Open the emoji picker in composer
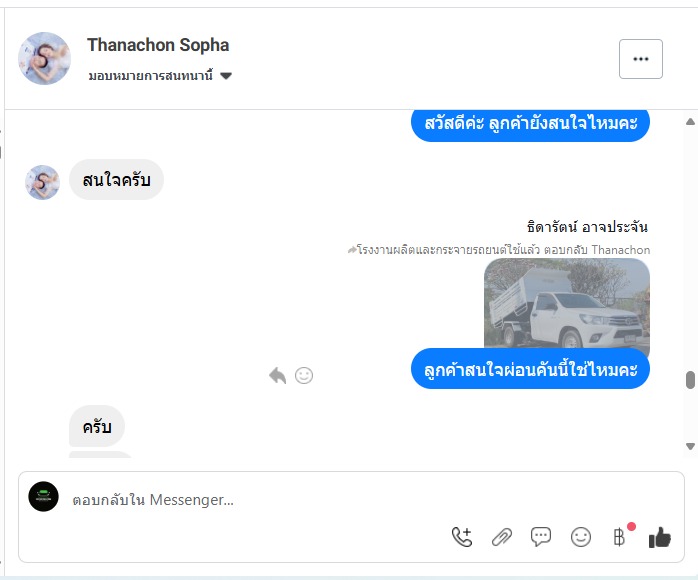 click(x=581, y=537)
